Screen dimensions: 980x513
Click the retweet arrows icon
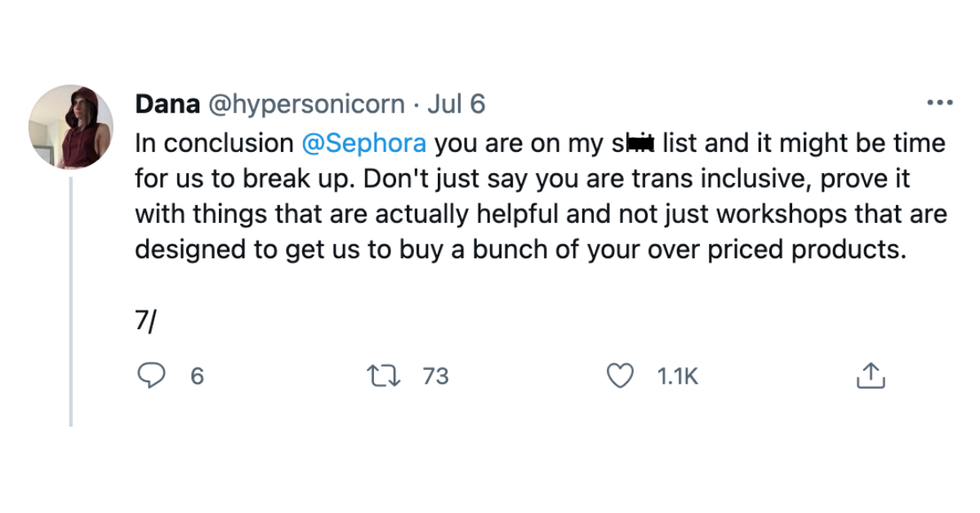coord(383,376)
